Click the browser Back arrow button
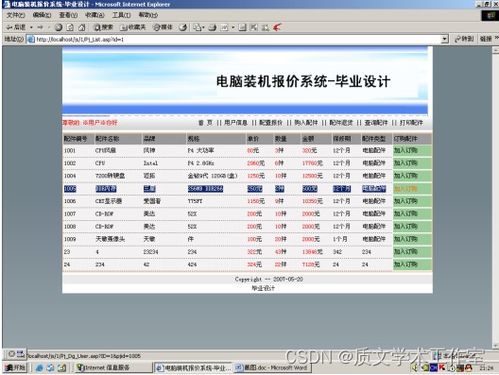 click(16, 27)
